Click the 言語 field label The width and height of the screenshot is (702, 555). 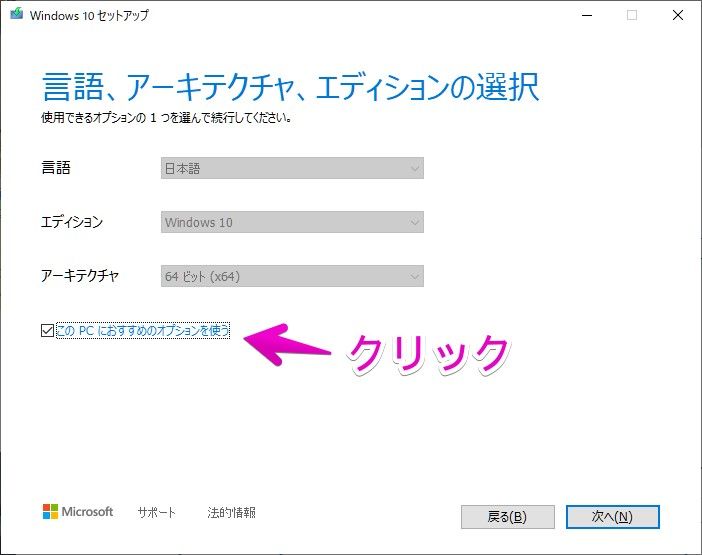(56, 168)
